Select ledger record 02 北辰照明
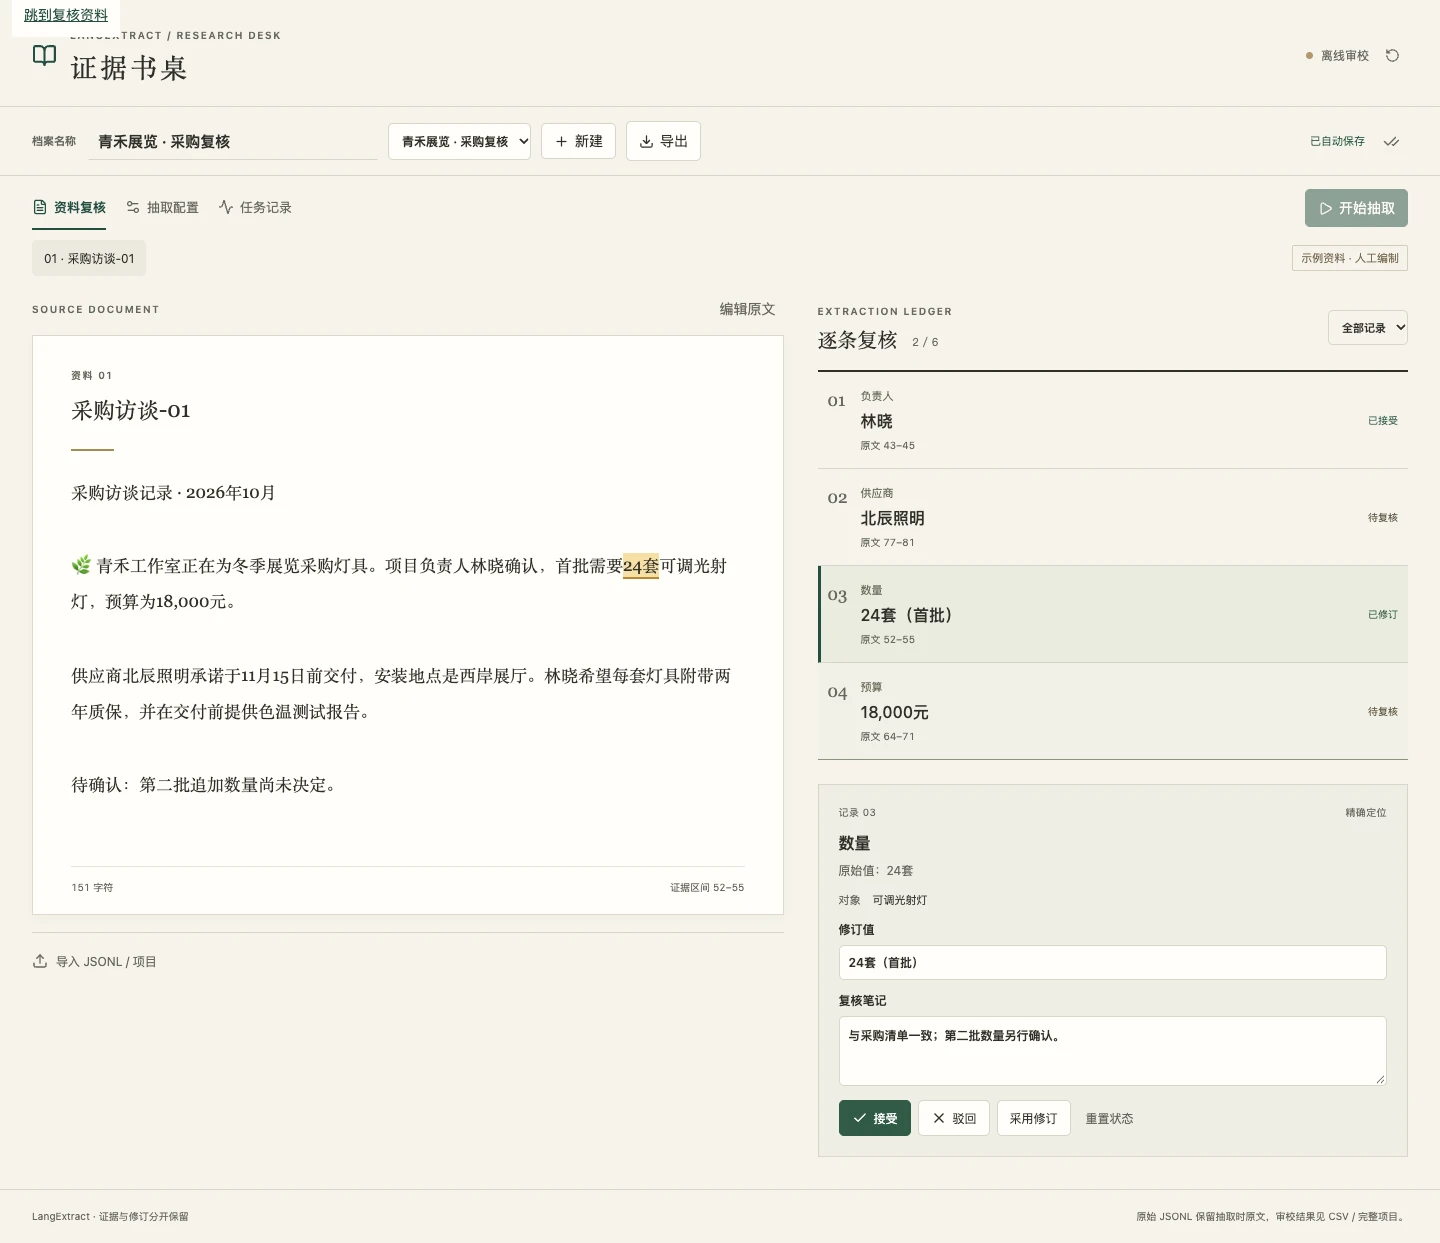Screen dimensions: 1440x1243 (1113, 517)
